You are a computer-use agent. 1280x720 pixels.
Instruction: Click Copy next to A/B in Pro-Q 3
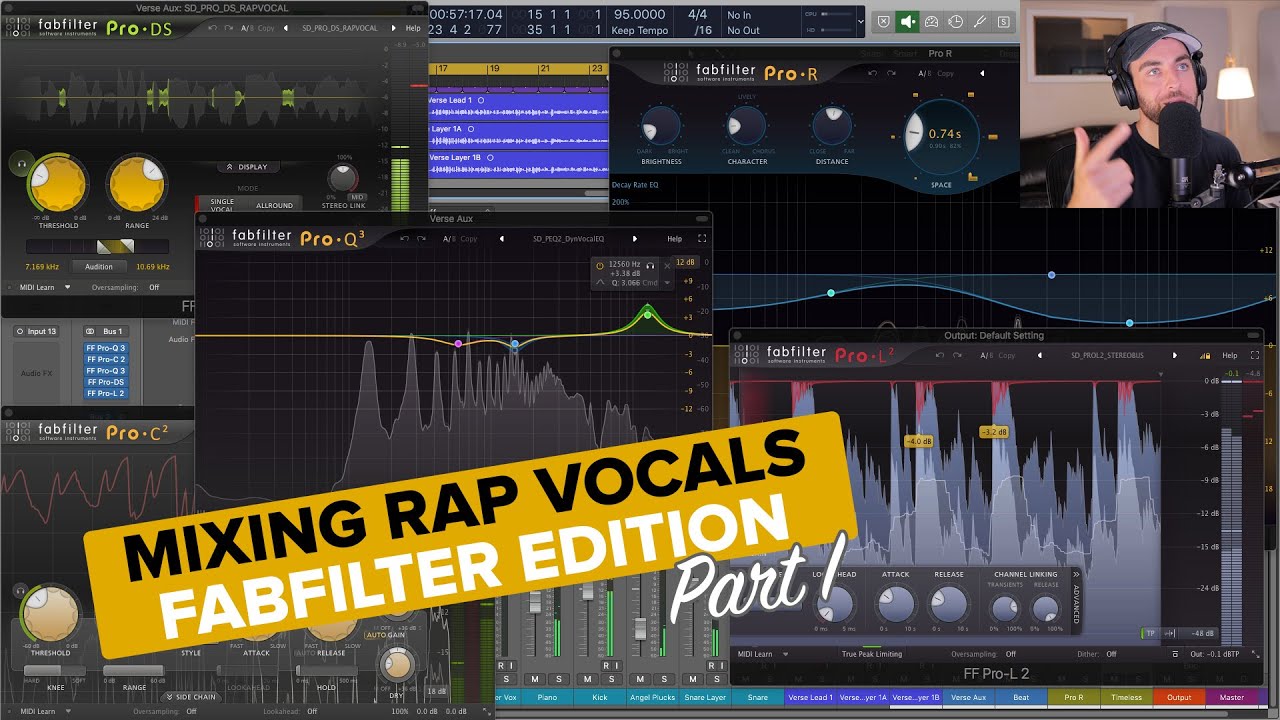(468, 239)
